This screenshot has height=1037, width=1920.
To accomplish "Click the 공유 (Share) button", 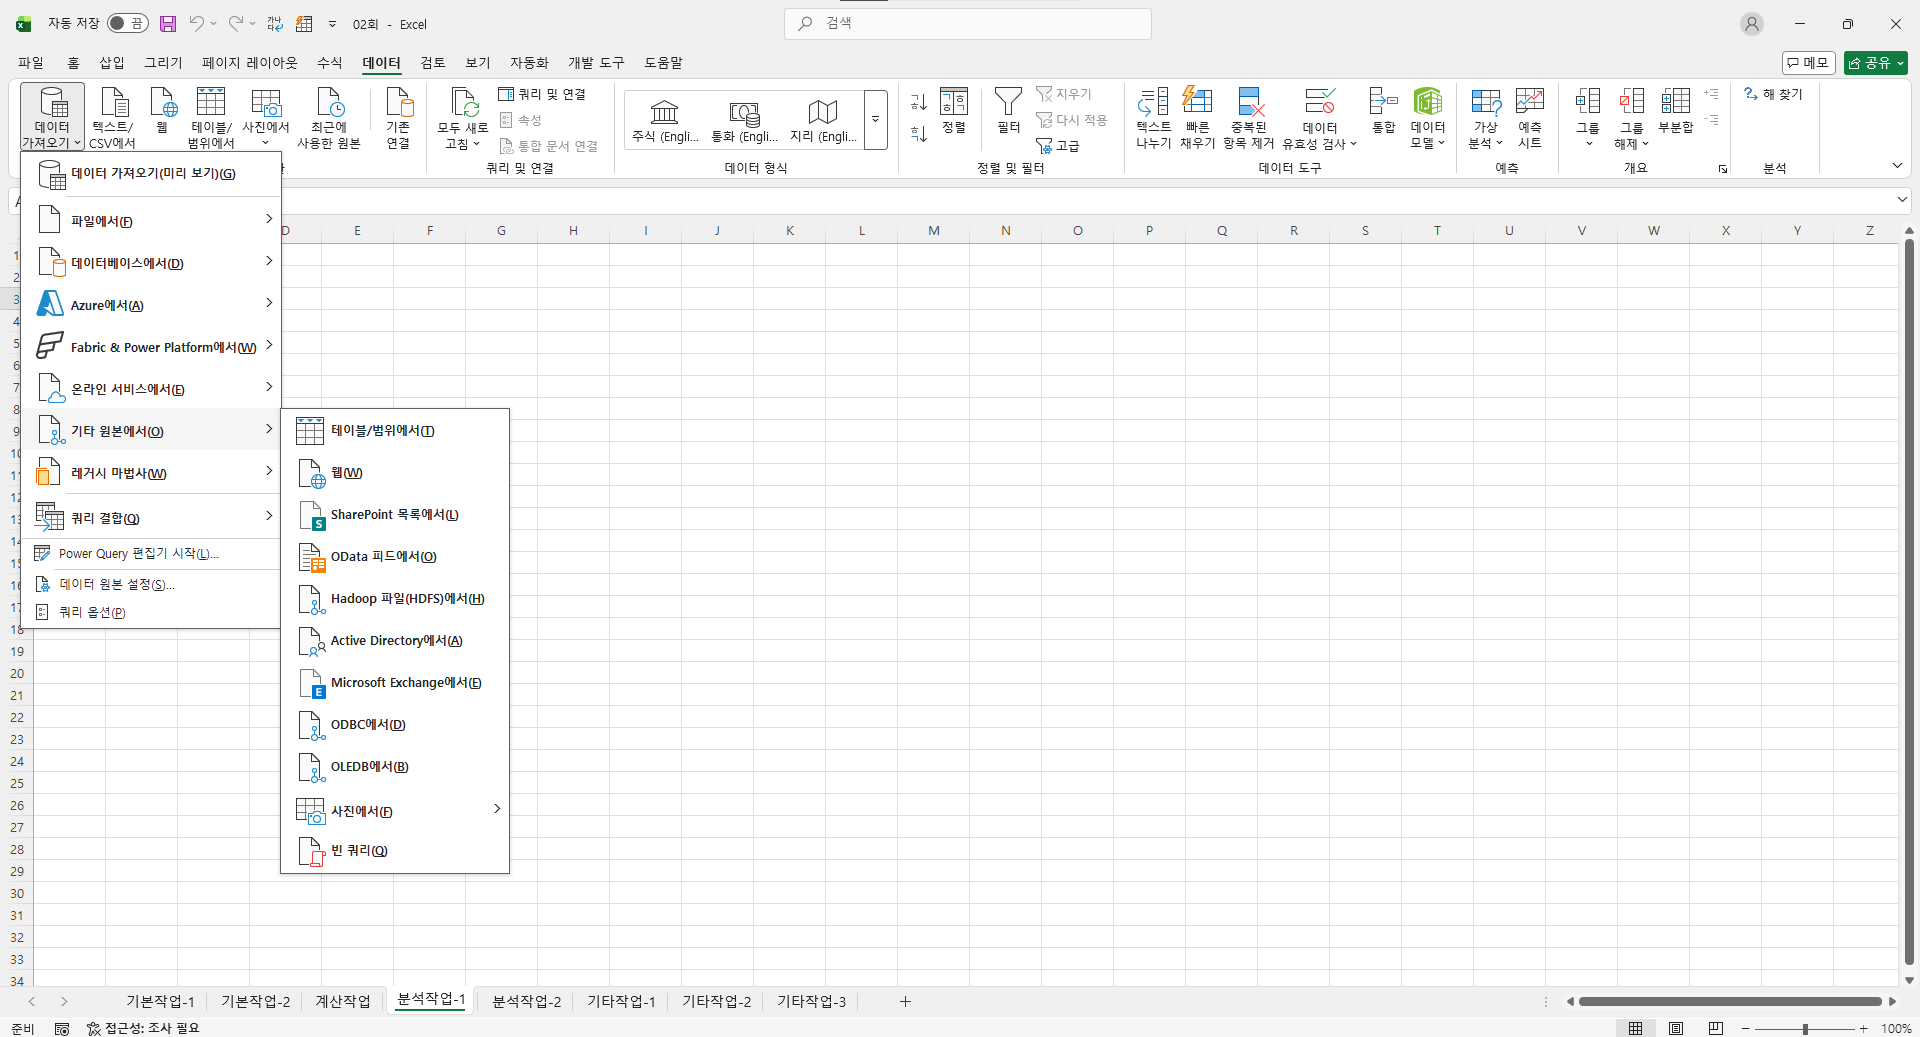I will coord(1875,63).
